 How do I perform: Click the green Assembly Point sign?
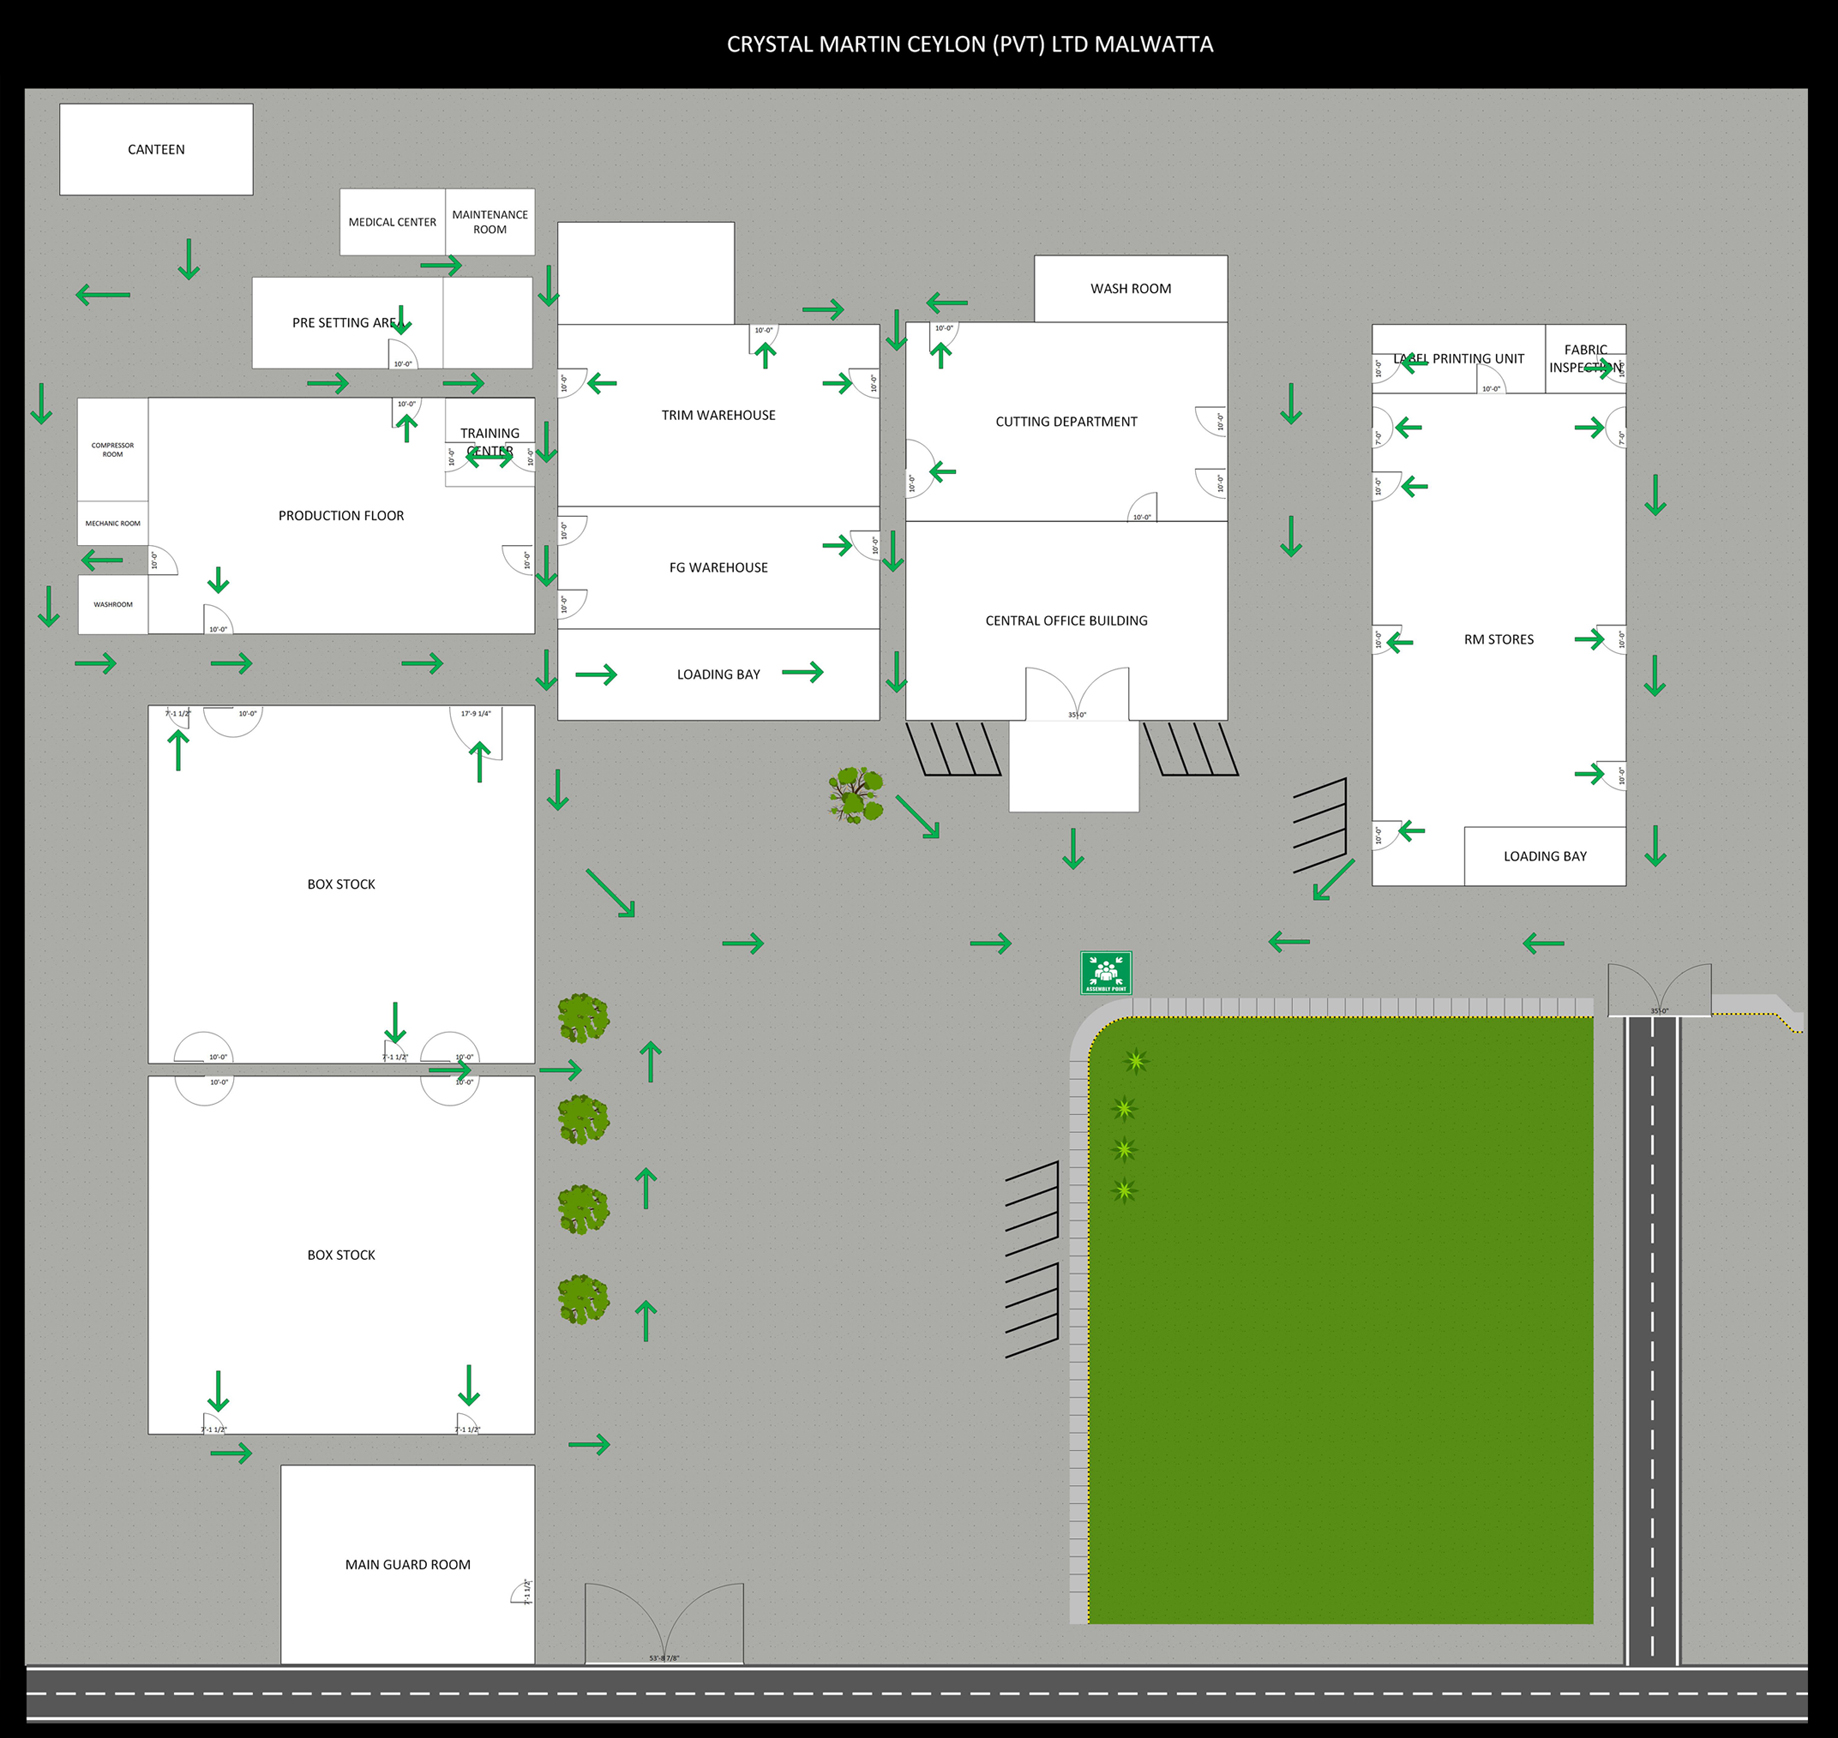click(1105, 972)
